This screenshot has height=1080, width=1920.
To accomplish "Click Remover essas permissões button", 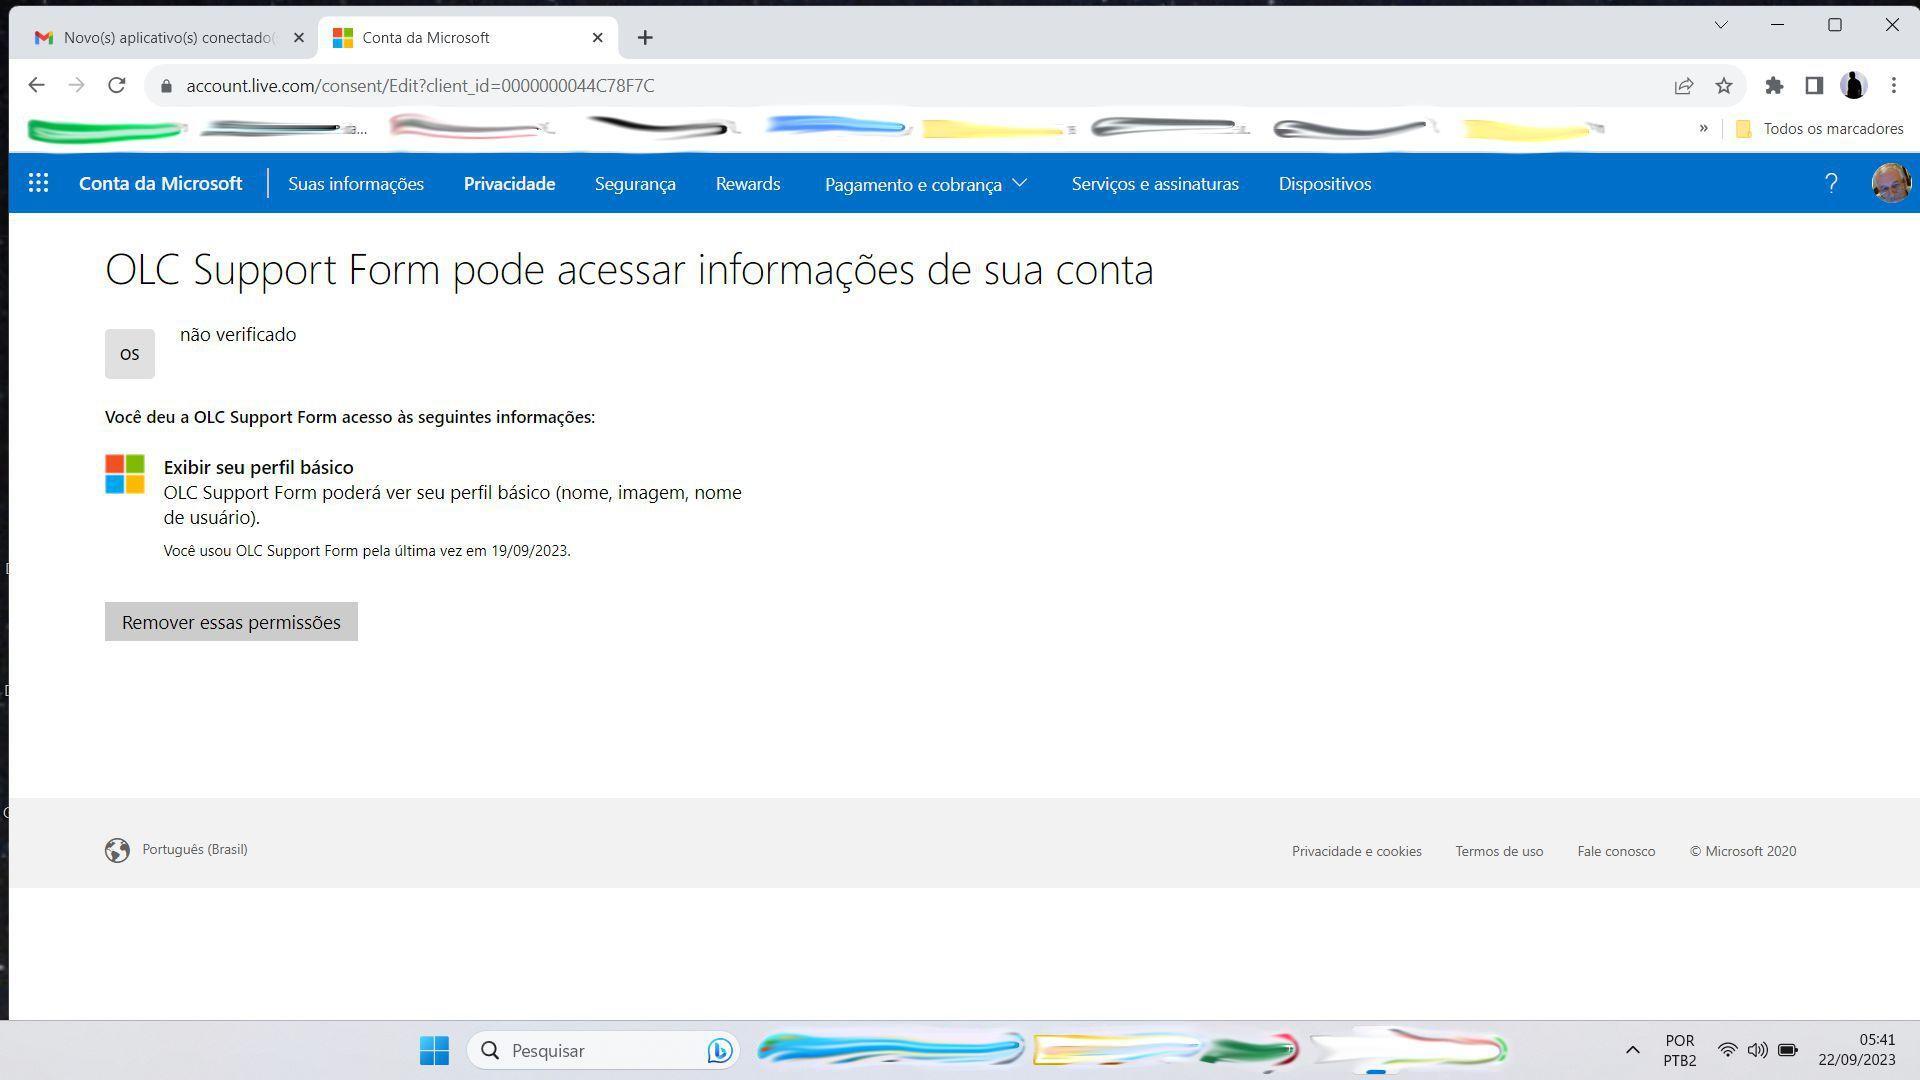I will coord(231,622).
